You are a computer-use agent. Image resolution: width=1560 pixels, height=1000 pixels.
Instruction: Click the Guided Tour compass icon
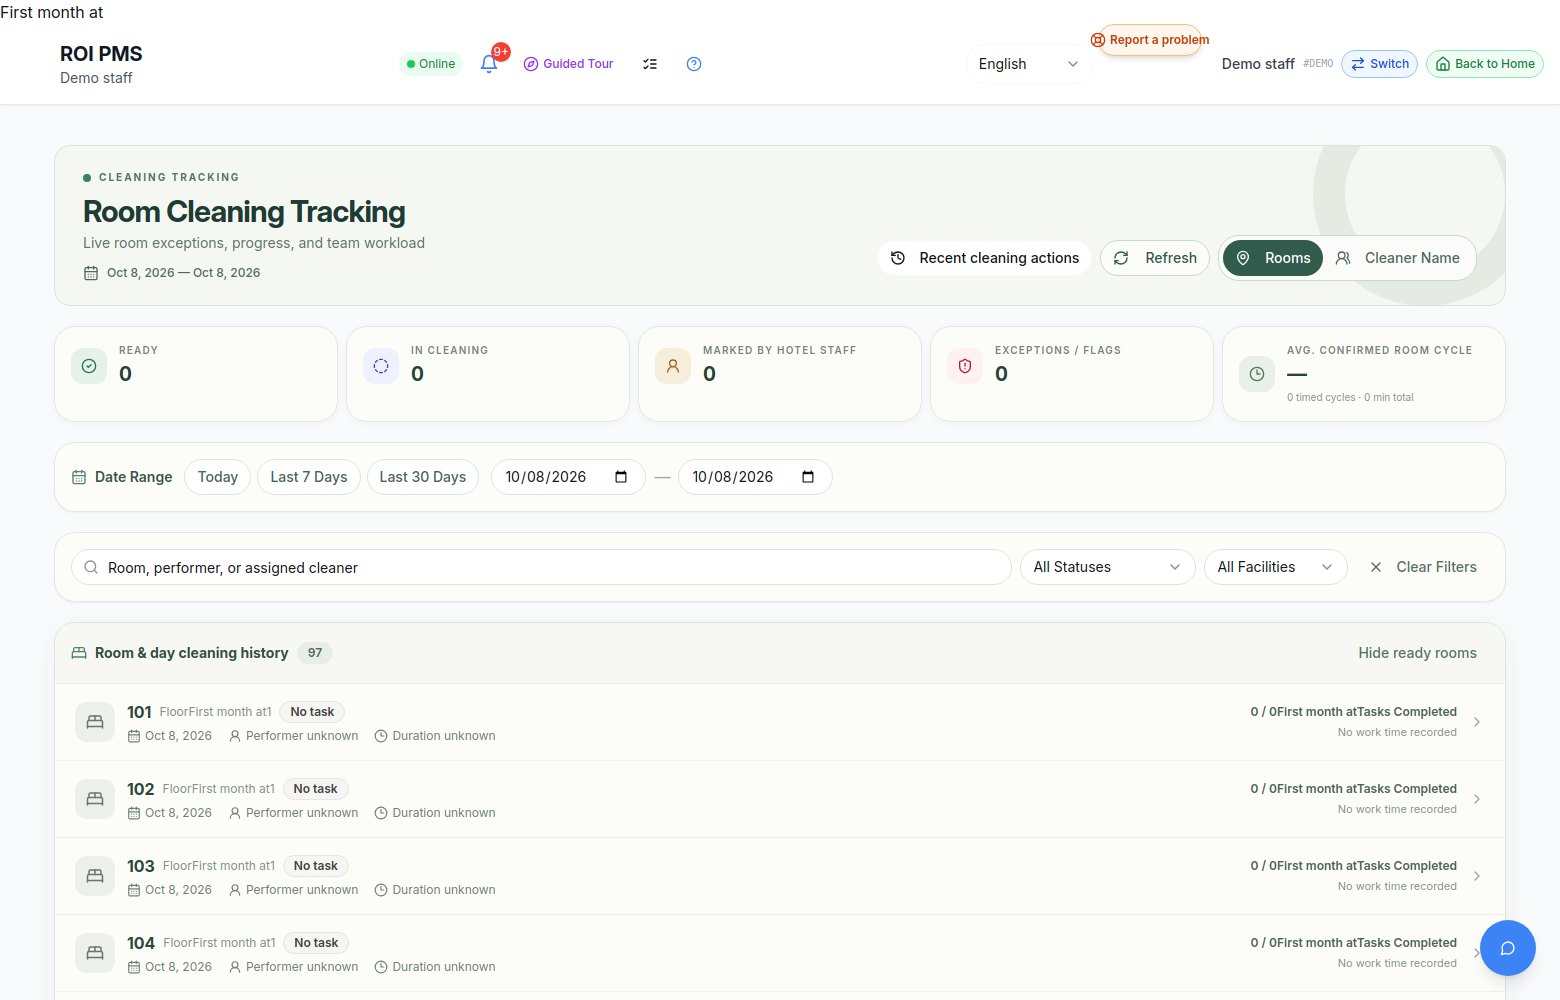pos(531,64)
